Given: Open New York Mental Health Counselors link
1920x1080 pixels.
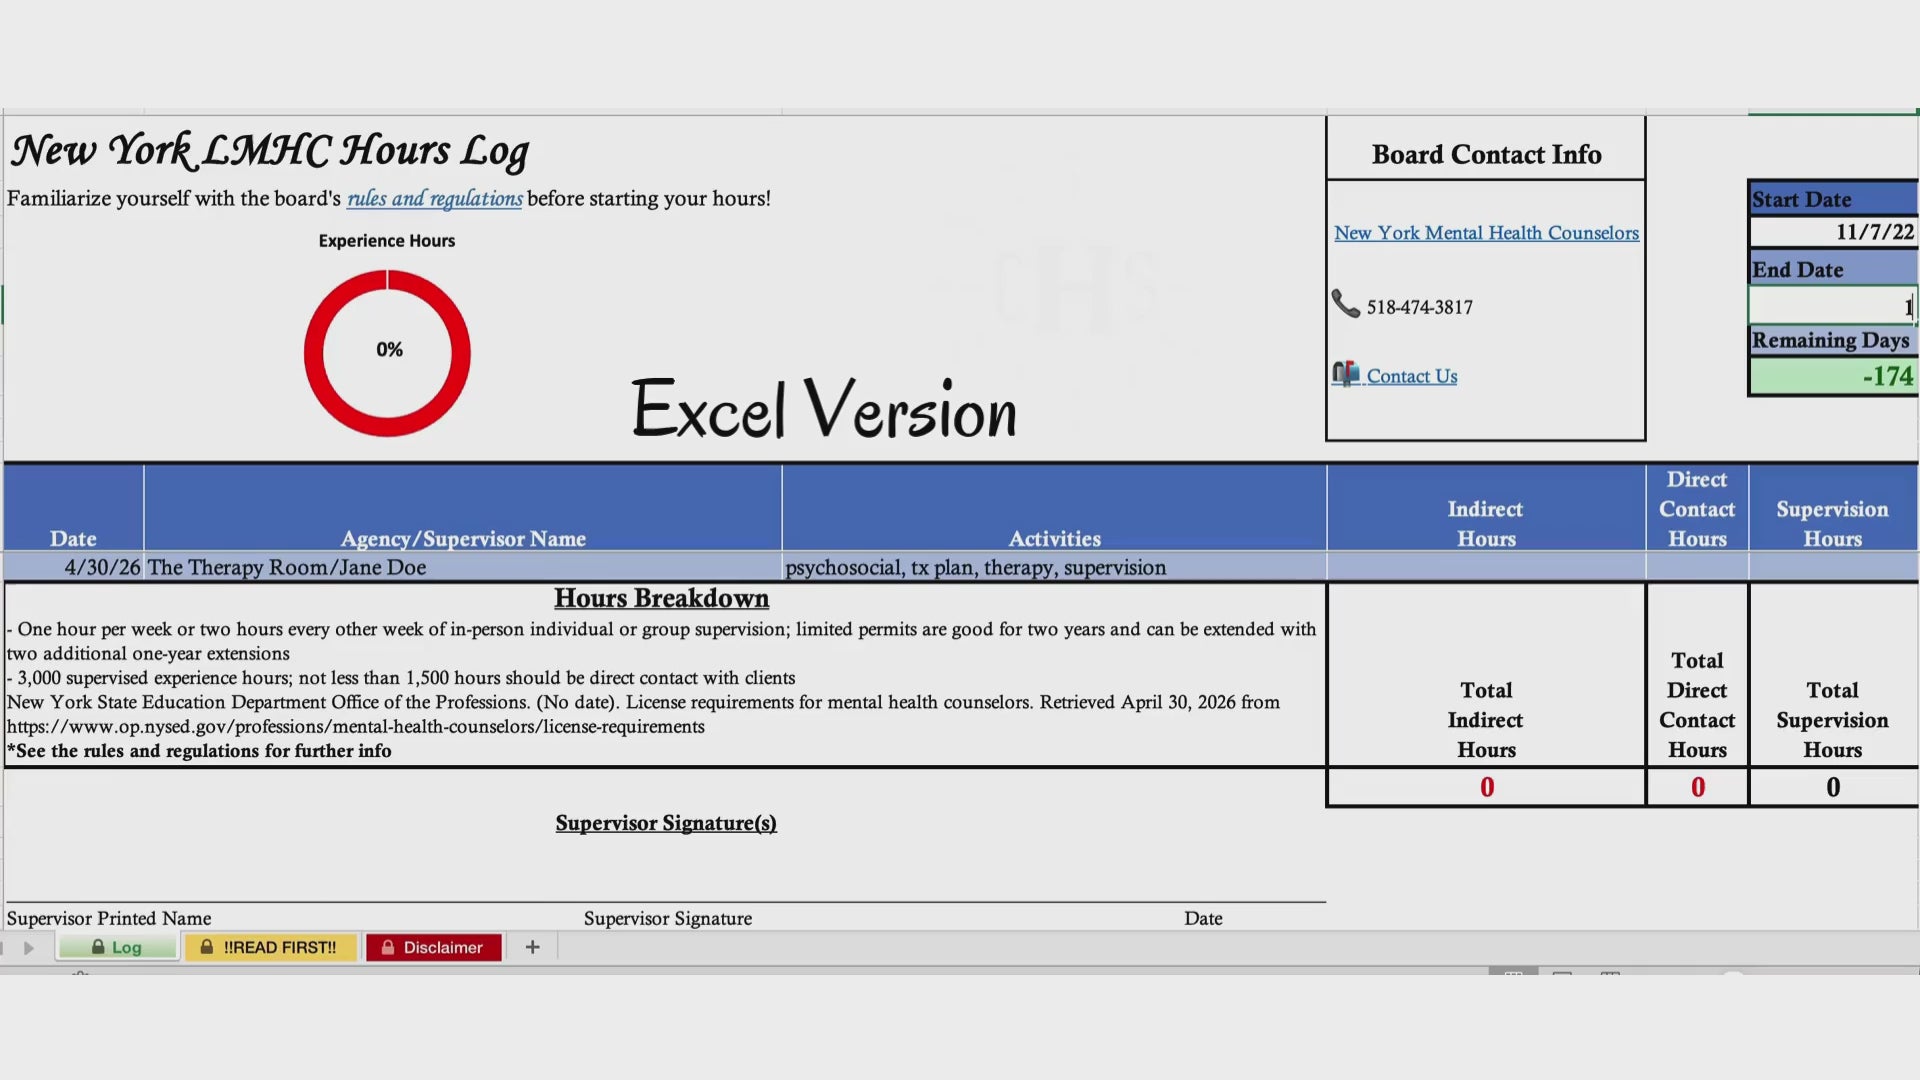Looking at the screenshot, I should (1486, 233).
